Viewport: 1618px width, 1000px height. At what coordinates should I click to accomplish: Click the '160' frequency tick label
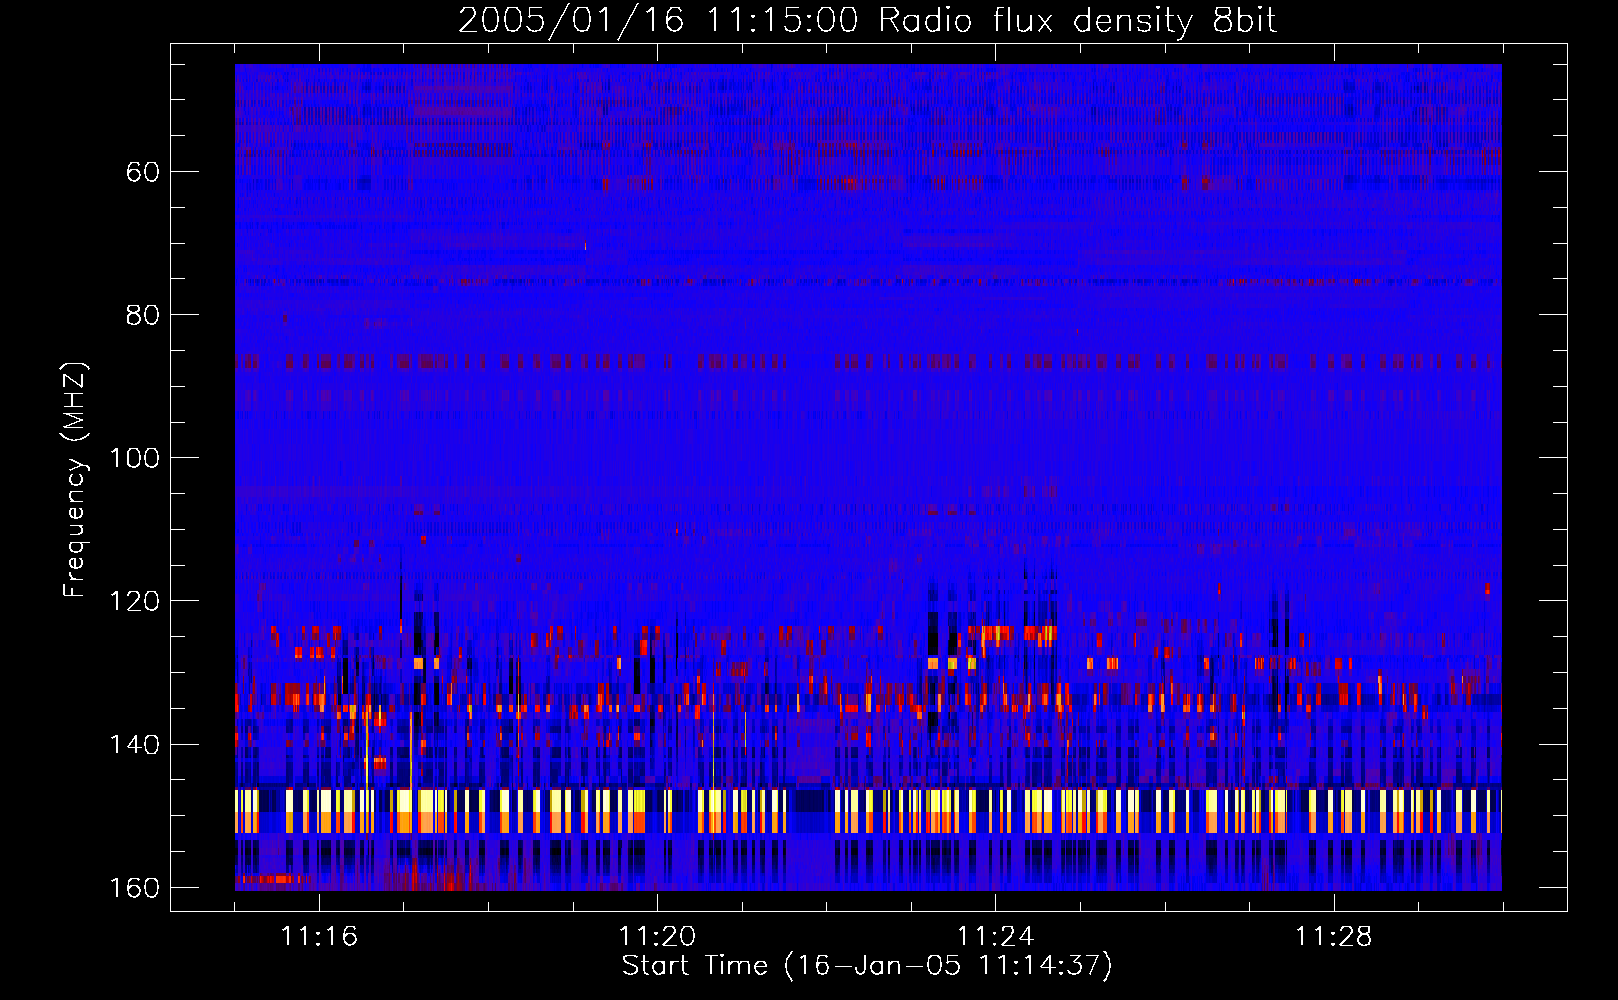[134, 888]
